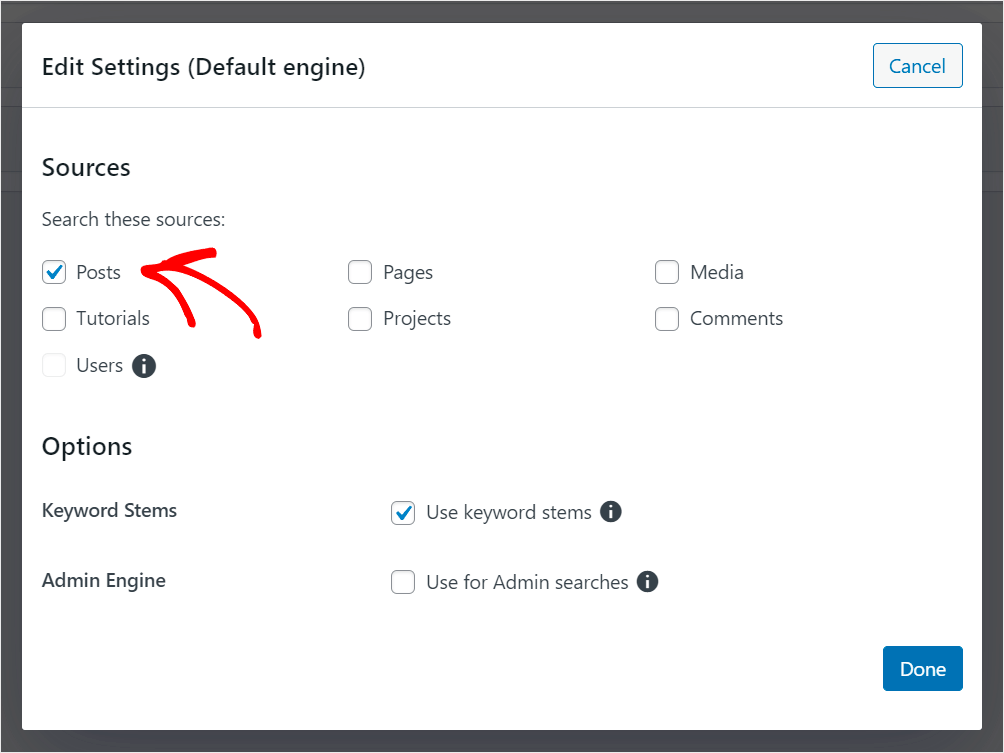The width and height of the screenshot is (1004, 753).
Task: Disable the Use keyword stems checkbox
Action: 403,513
